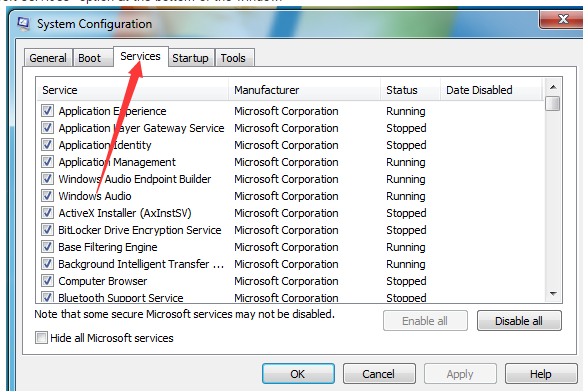Toggle Computer Browser checkbox
The width and height of the screenshot is (583, 391).
point(47,281)
